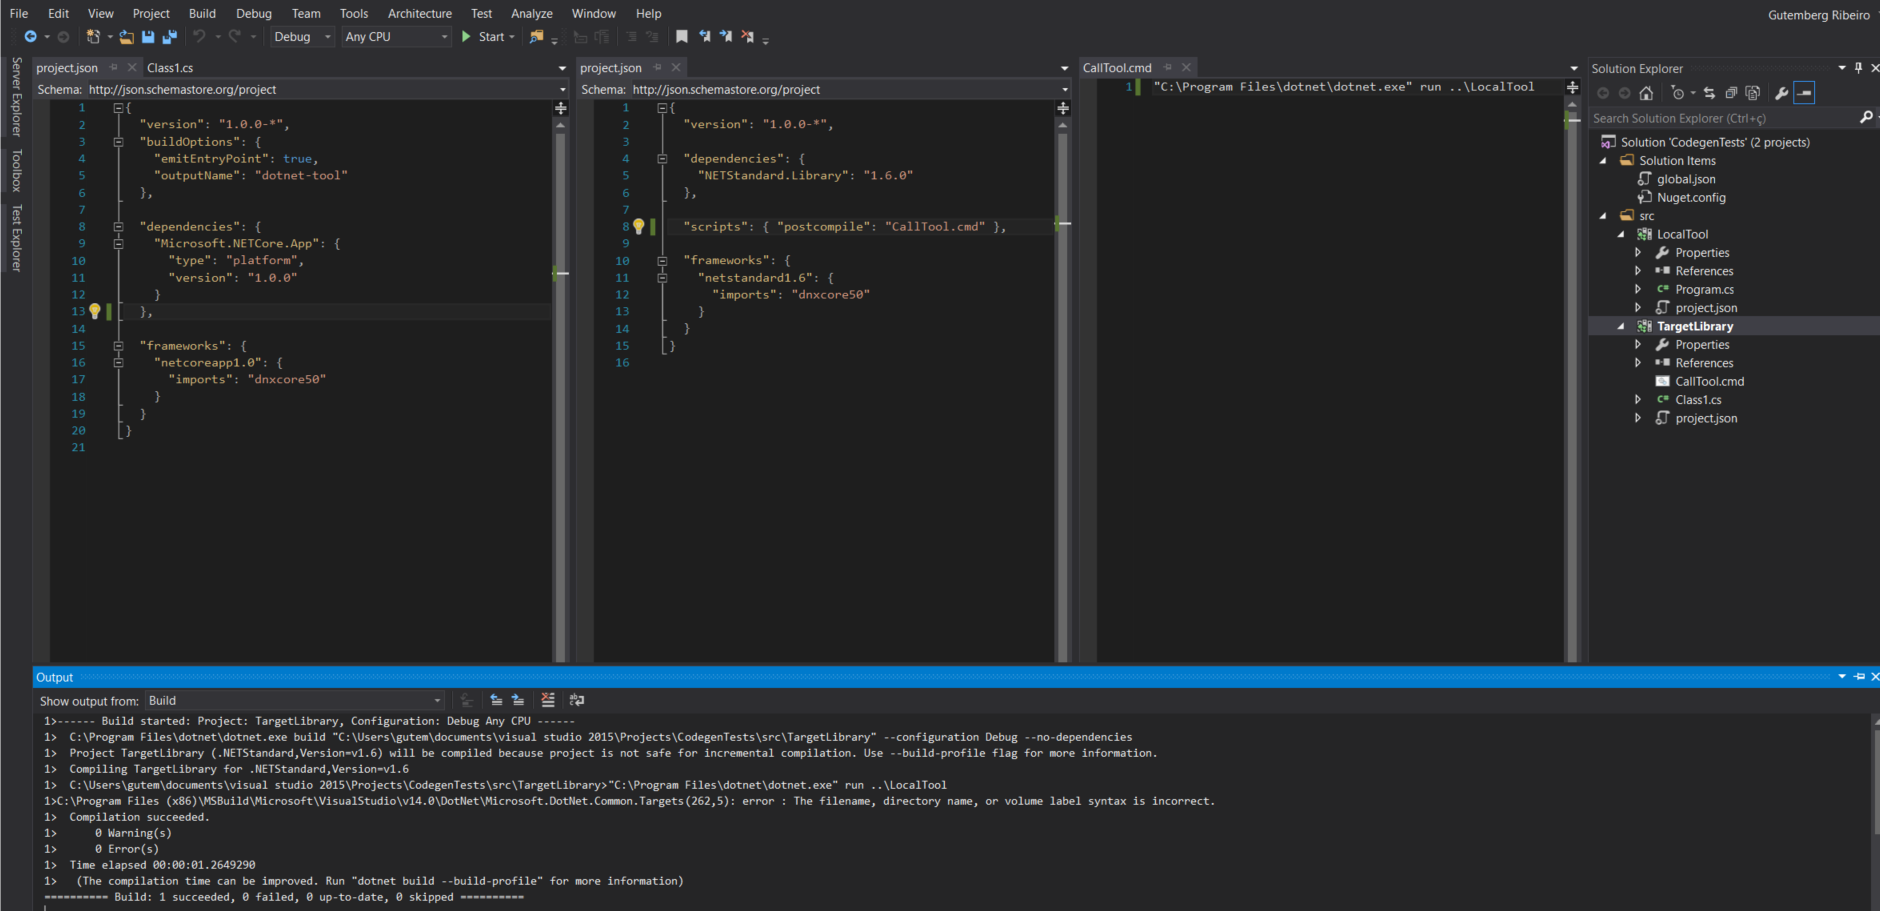1880x911 pixels.
Task: Switch to the Class1.cs tab
Action: click(170, 68)
